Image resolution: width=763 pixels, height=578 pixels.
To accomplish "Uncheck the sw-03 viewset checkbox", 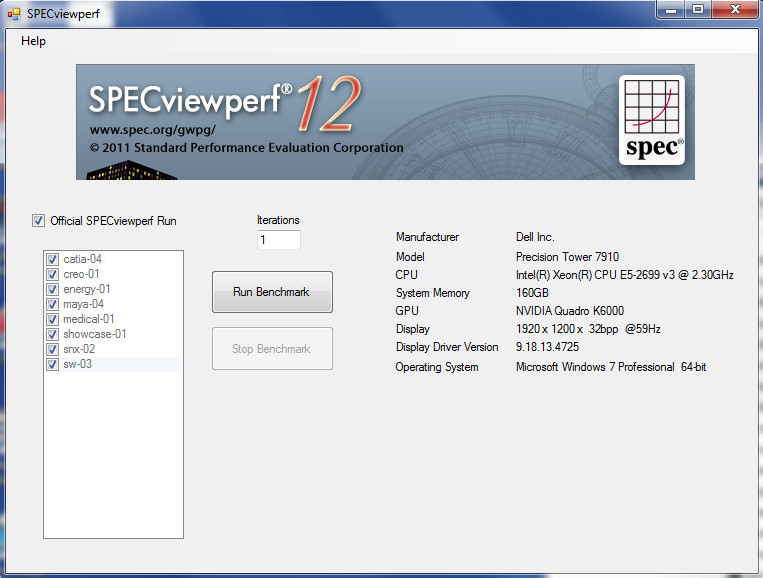I will 52,364.
